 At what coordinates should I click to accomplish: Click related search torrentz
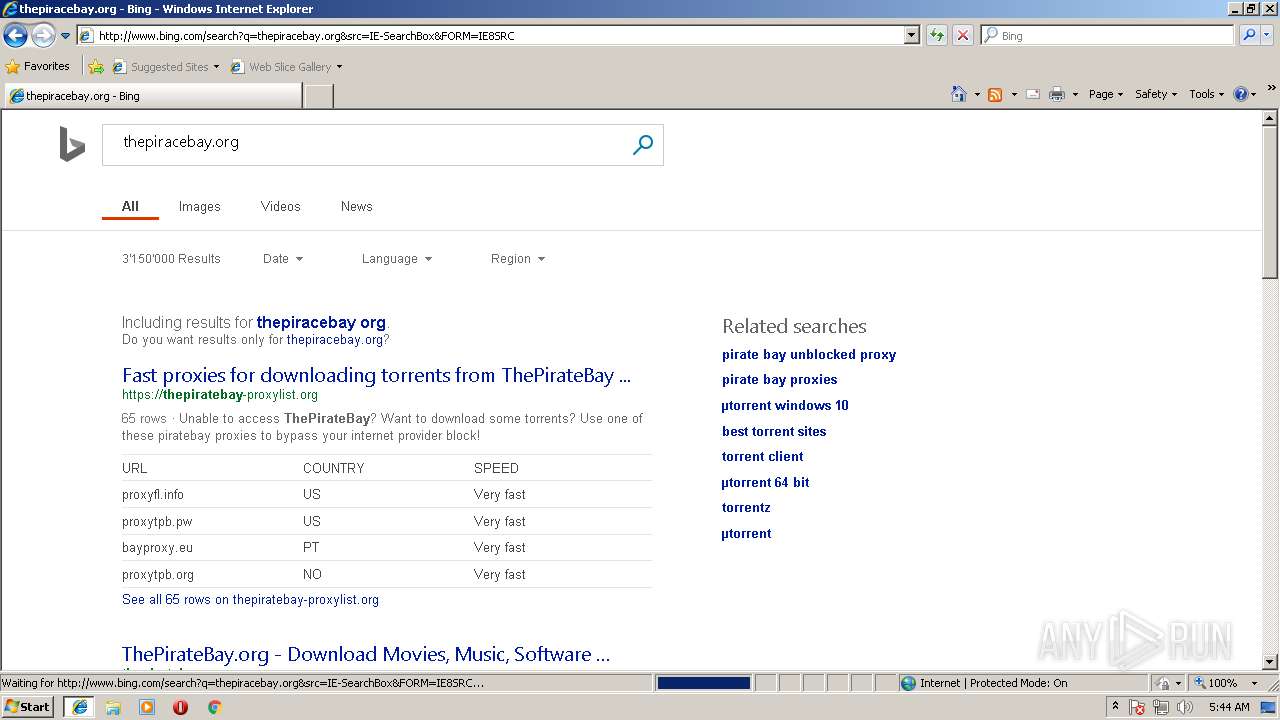click(x=746, y=507)
